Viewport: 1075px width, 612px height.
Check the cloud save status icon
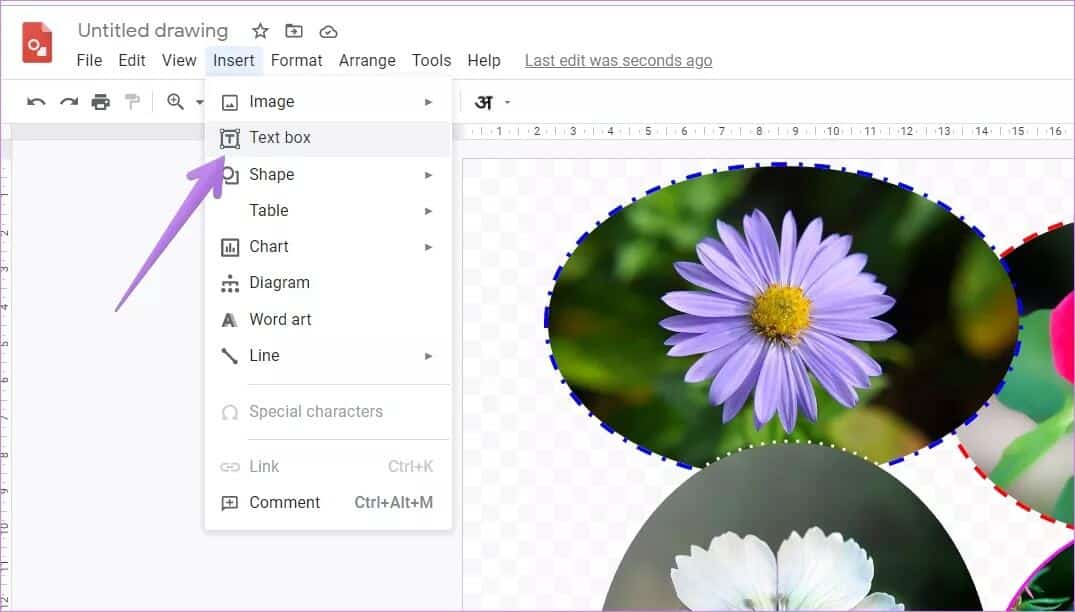click(x=328, y=32)
